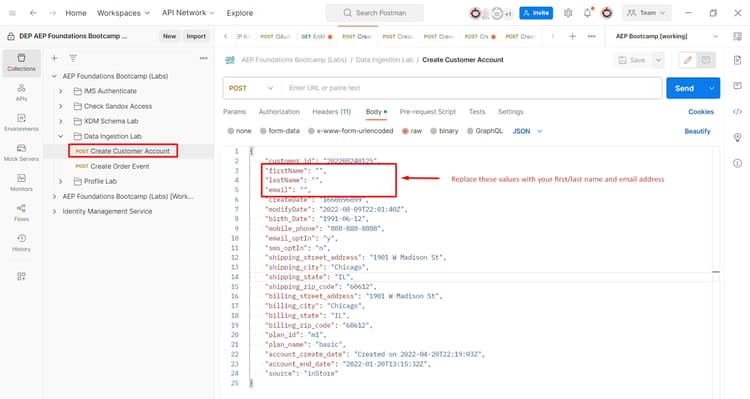The width and height of the screenshot is (750, 399).
Task: Click the Send button
Action: point(684,88)
